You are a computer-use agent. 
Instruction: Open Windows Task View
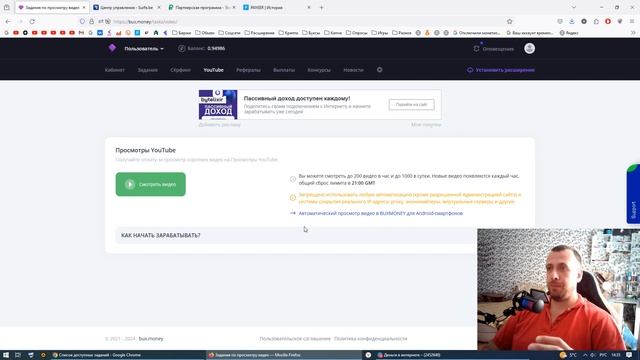[x=18, y=355]
